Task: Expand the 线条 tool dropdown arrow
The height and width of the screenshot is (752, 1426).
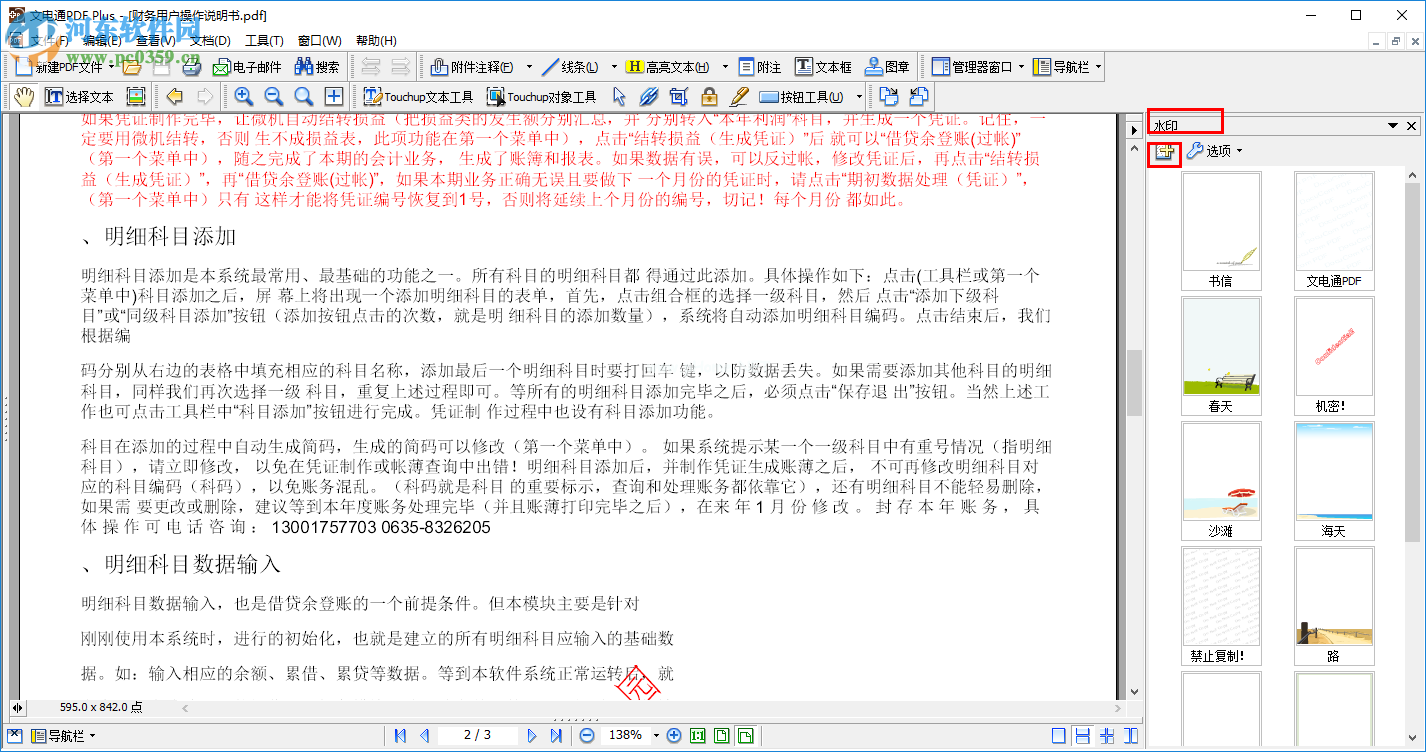Action: coord(613,67)
